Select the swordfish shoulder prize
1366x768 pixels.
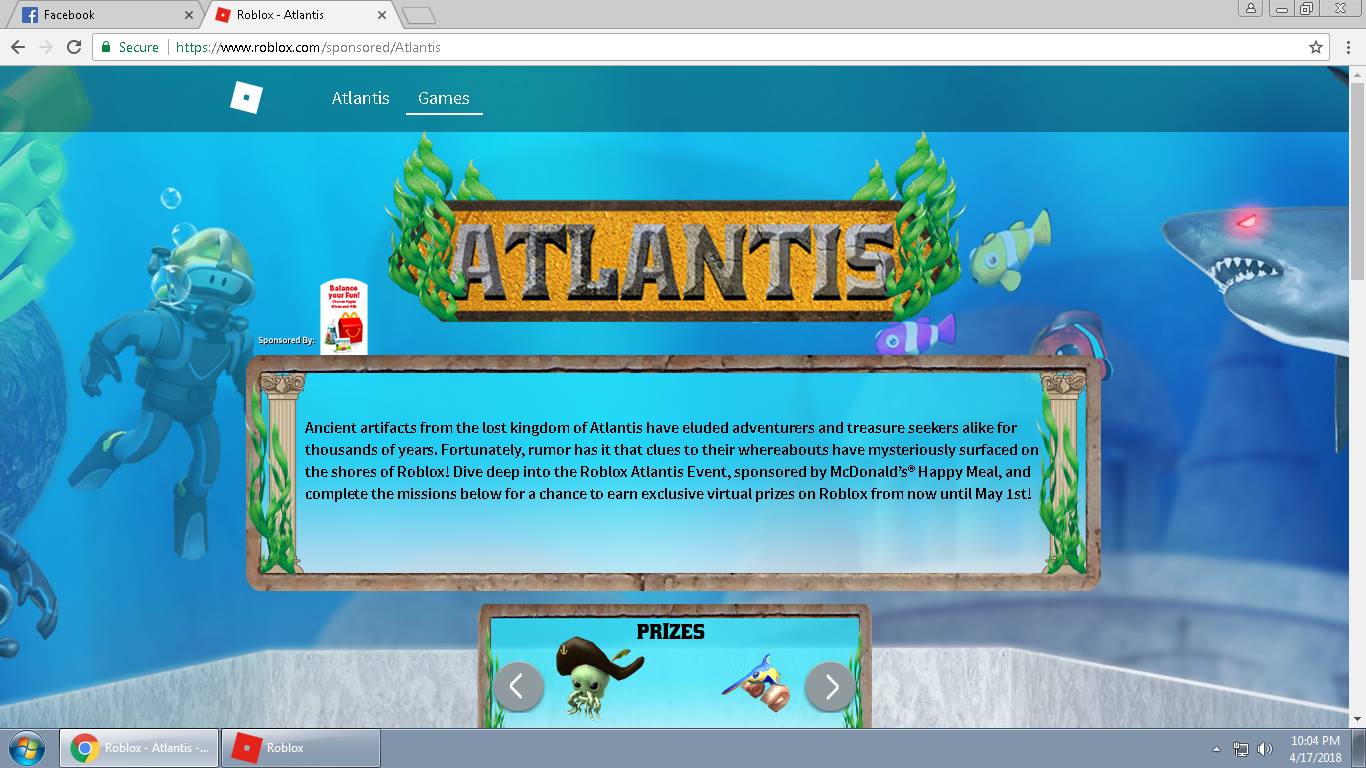coord(758,683)
